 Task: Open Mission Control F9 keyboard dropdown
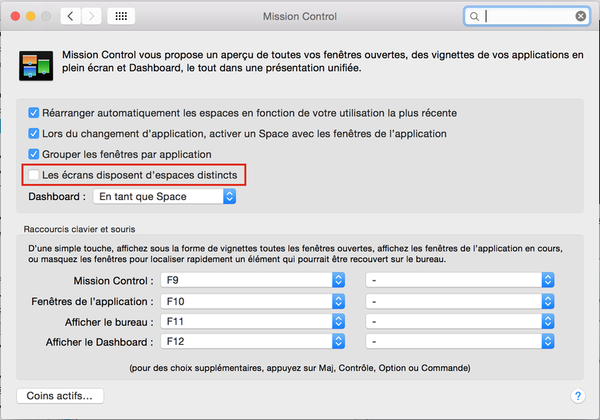tap(253, 280)
